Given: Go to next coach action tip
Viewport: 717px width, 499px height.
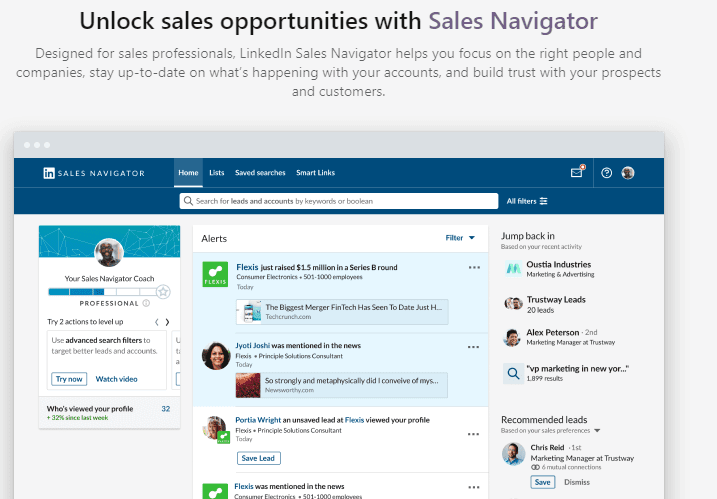Looking at the screenshot, I should pos(167,322).
